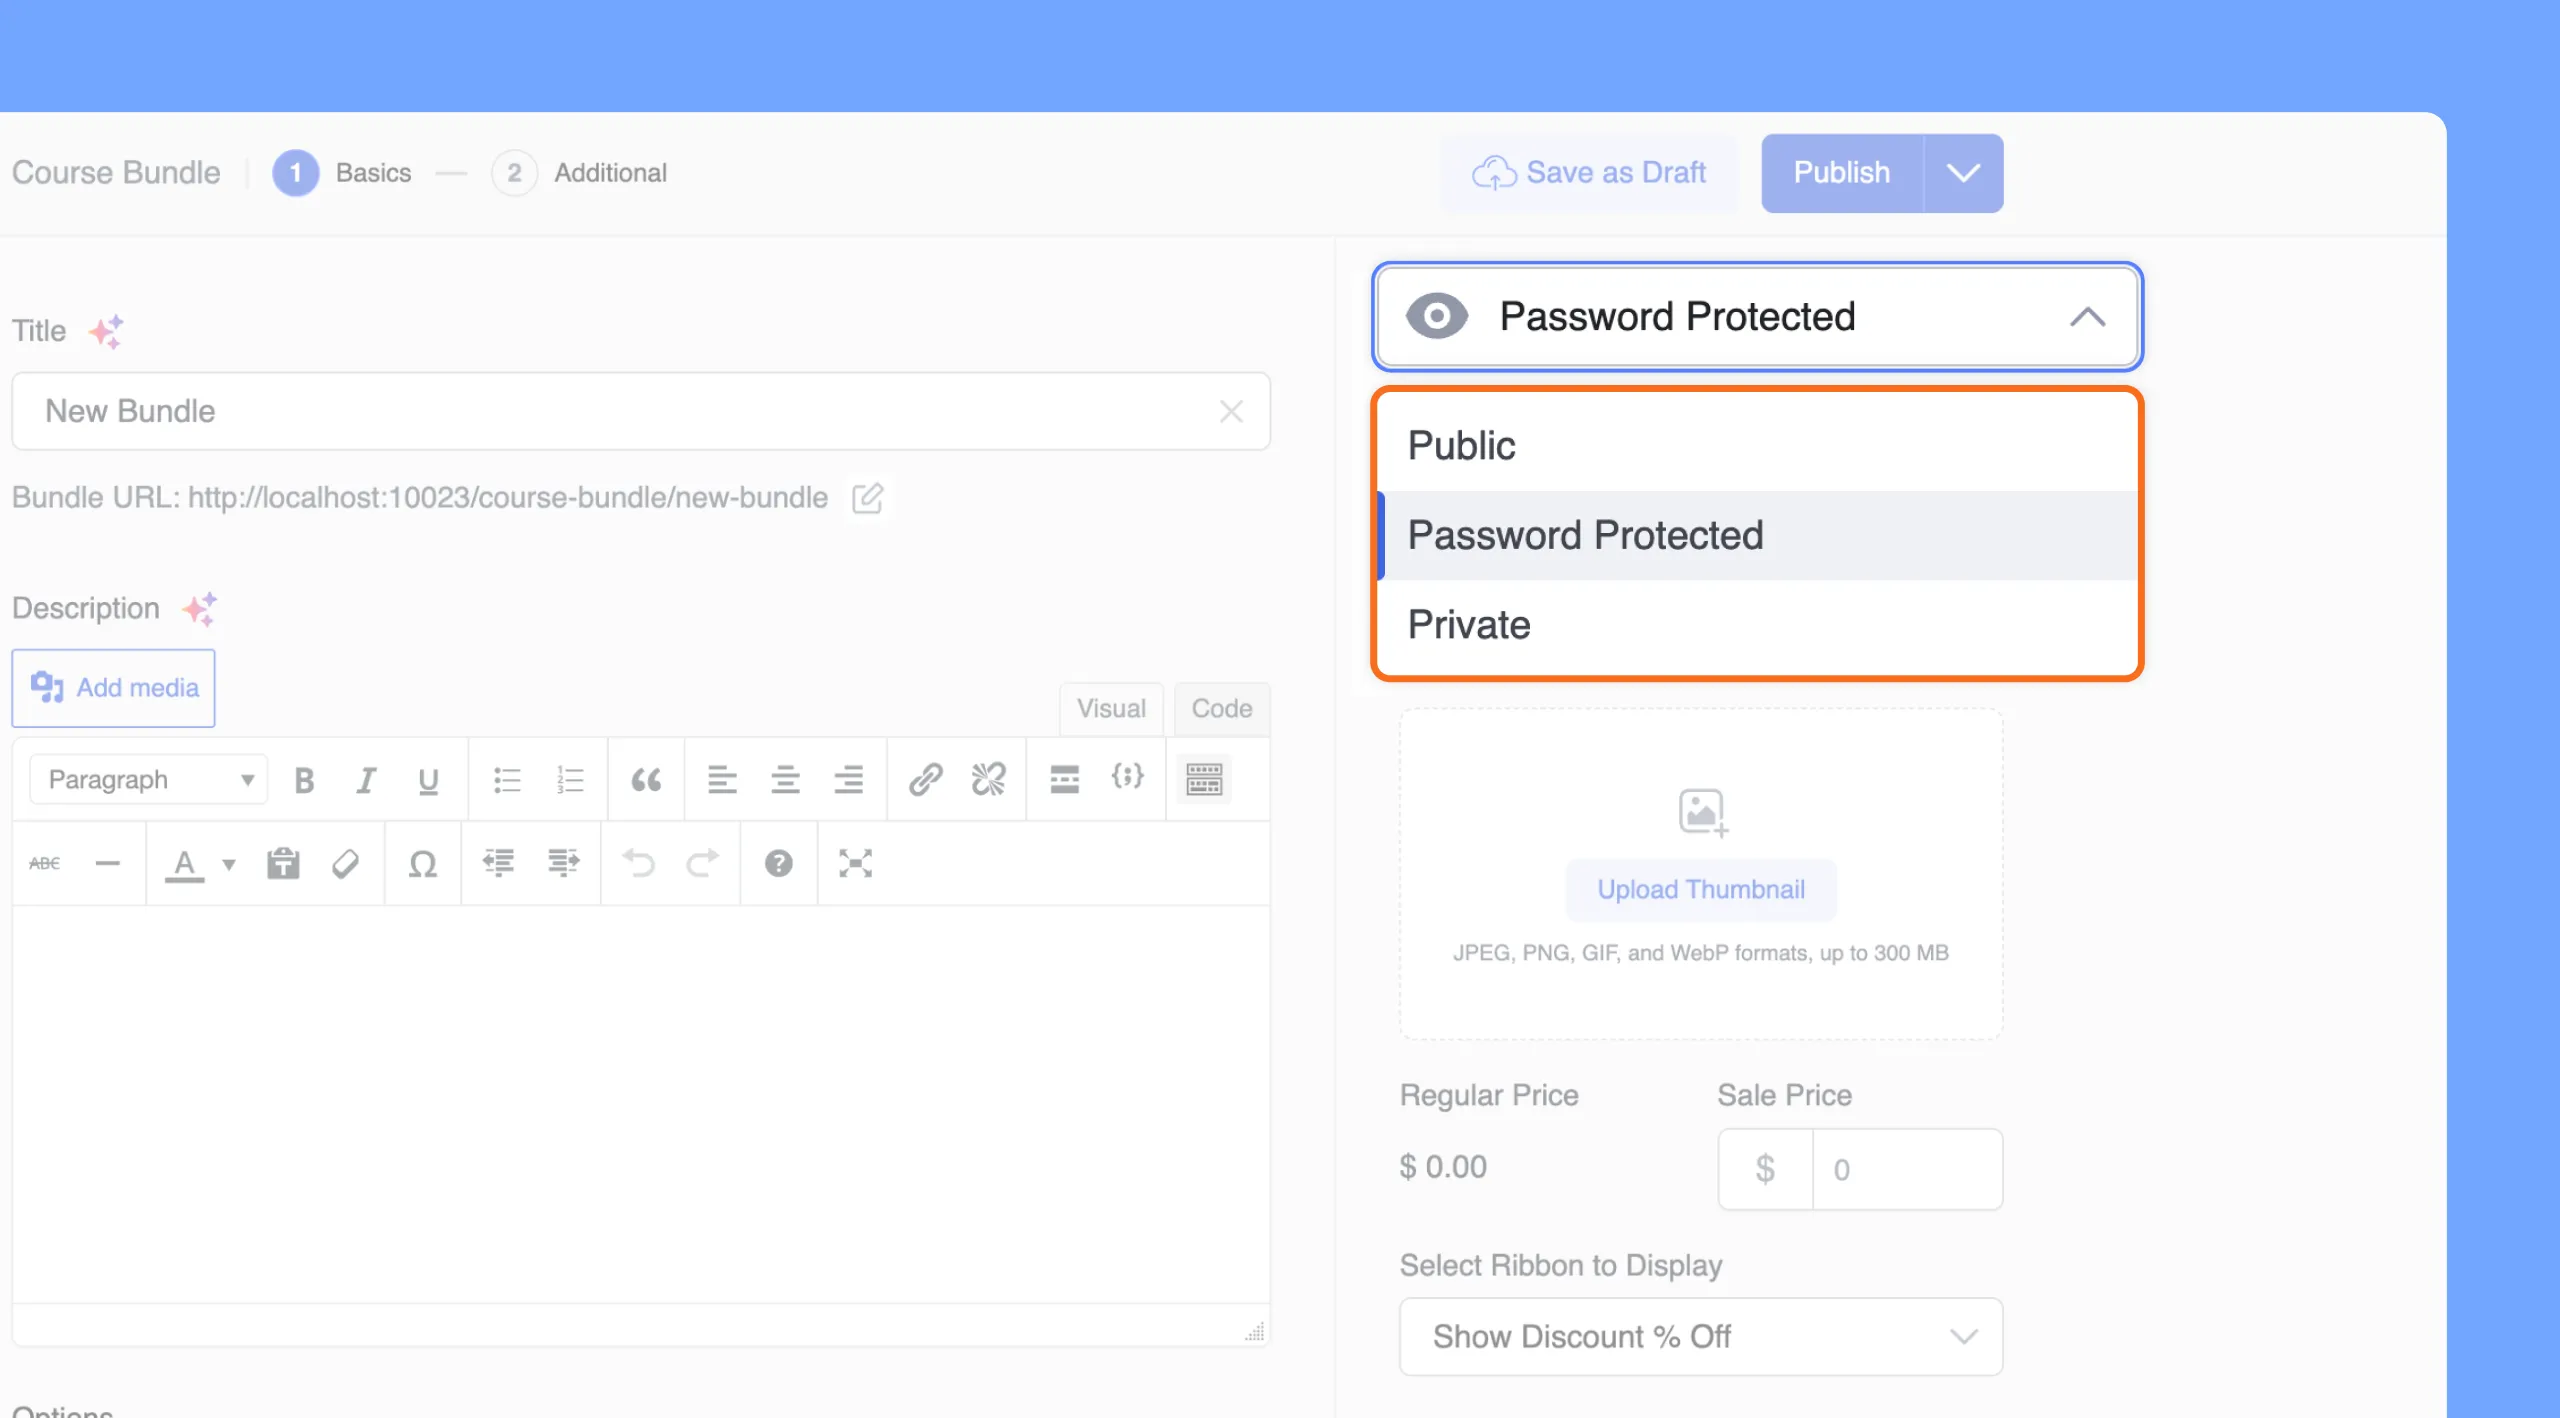Screen dimensions: 2560x1418
Task: Toggle the toolbar keyboard icon
Action: click(1204, 780)
